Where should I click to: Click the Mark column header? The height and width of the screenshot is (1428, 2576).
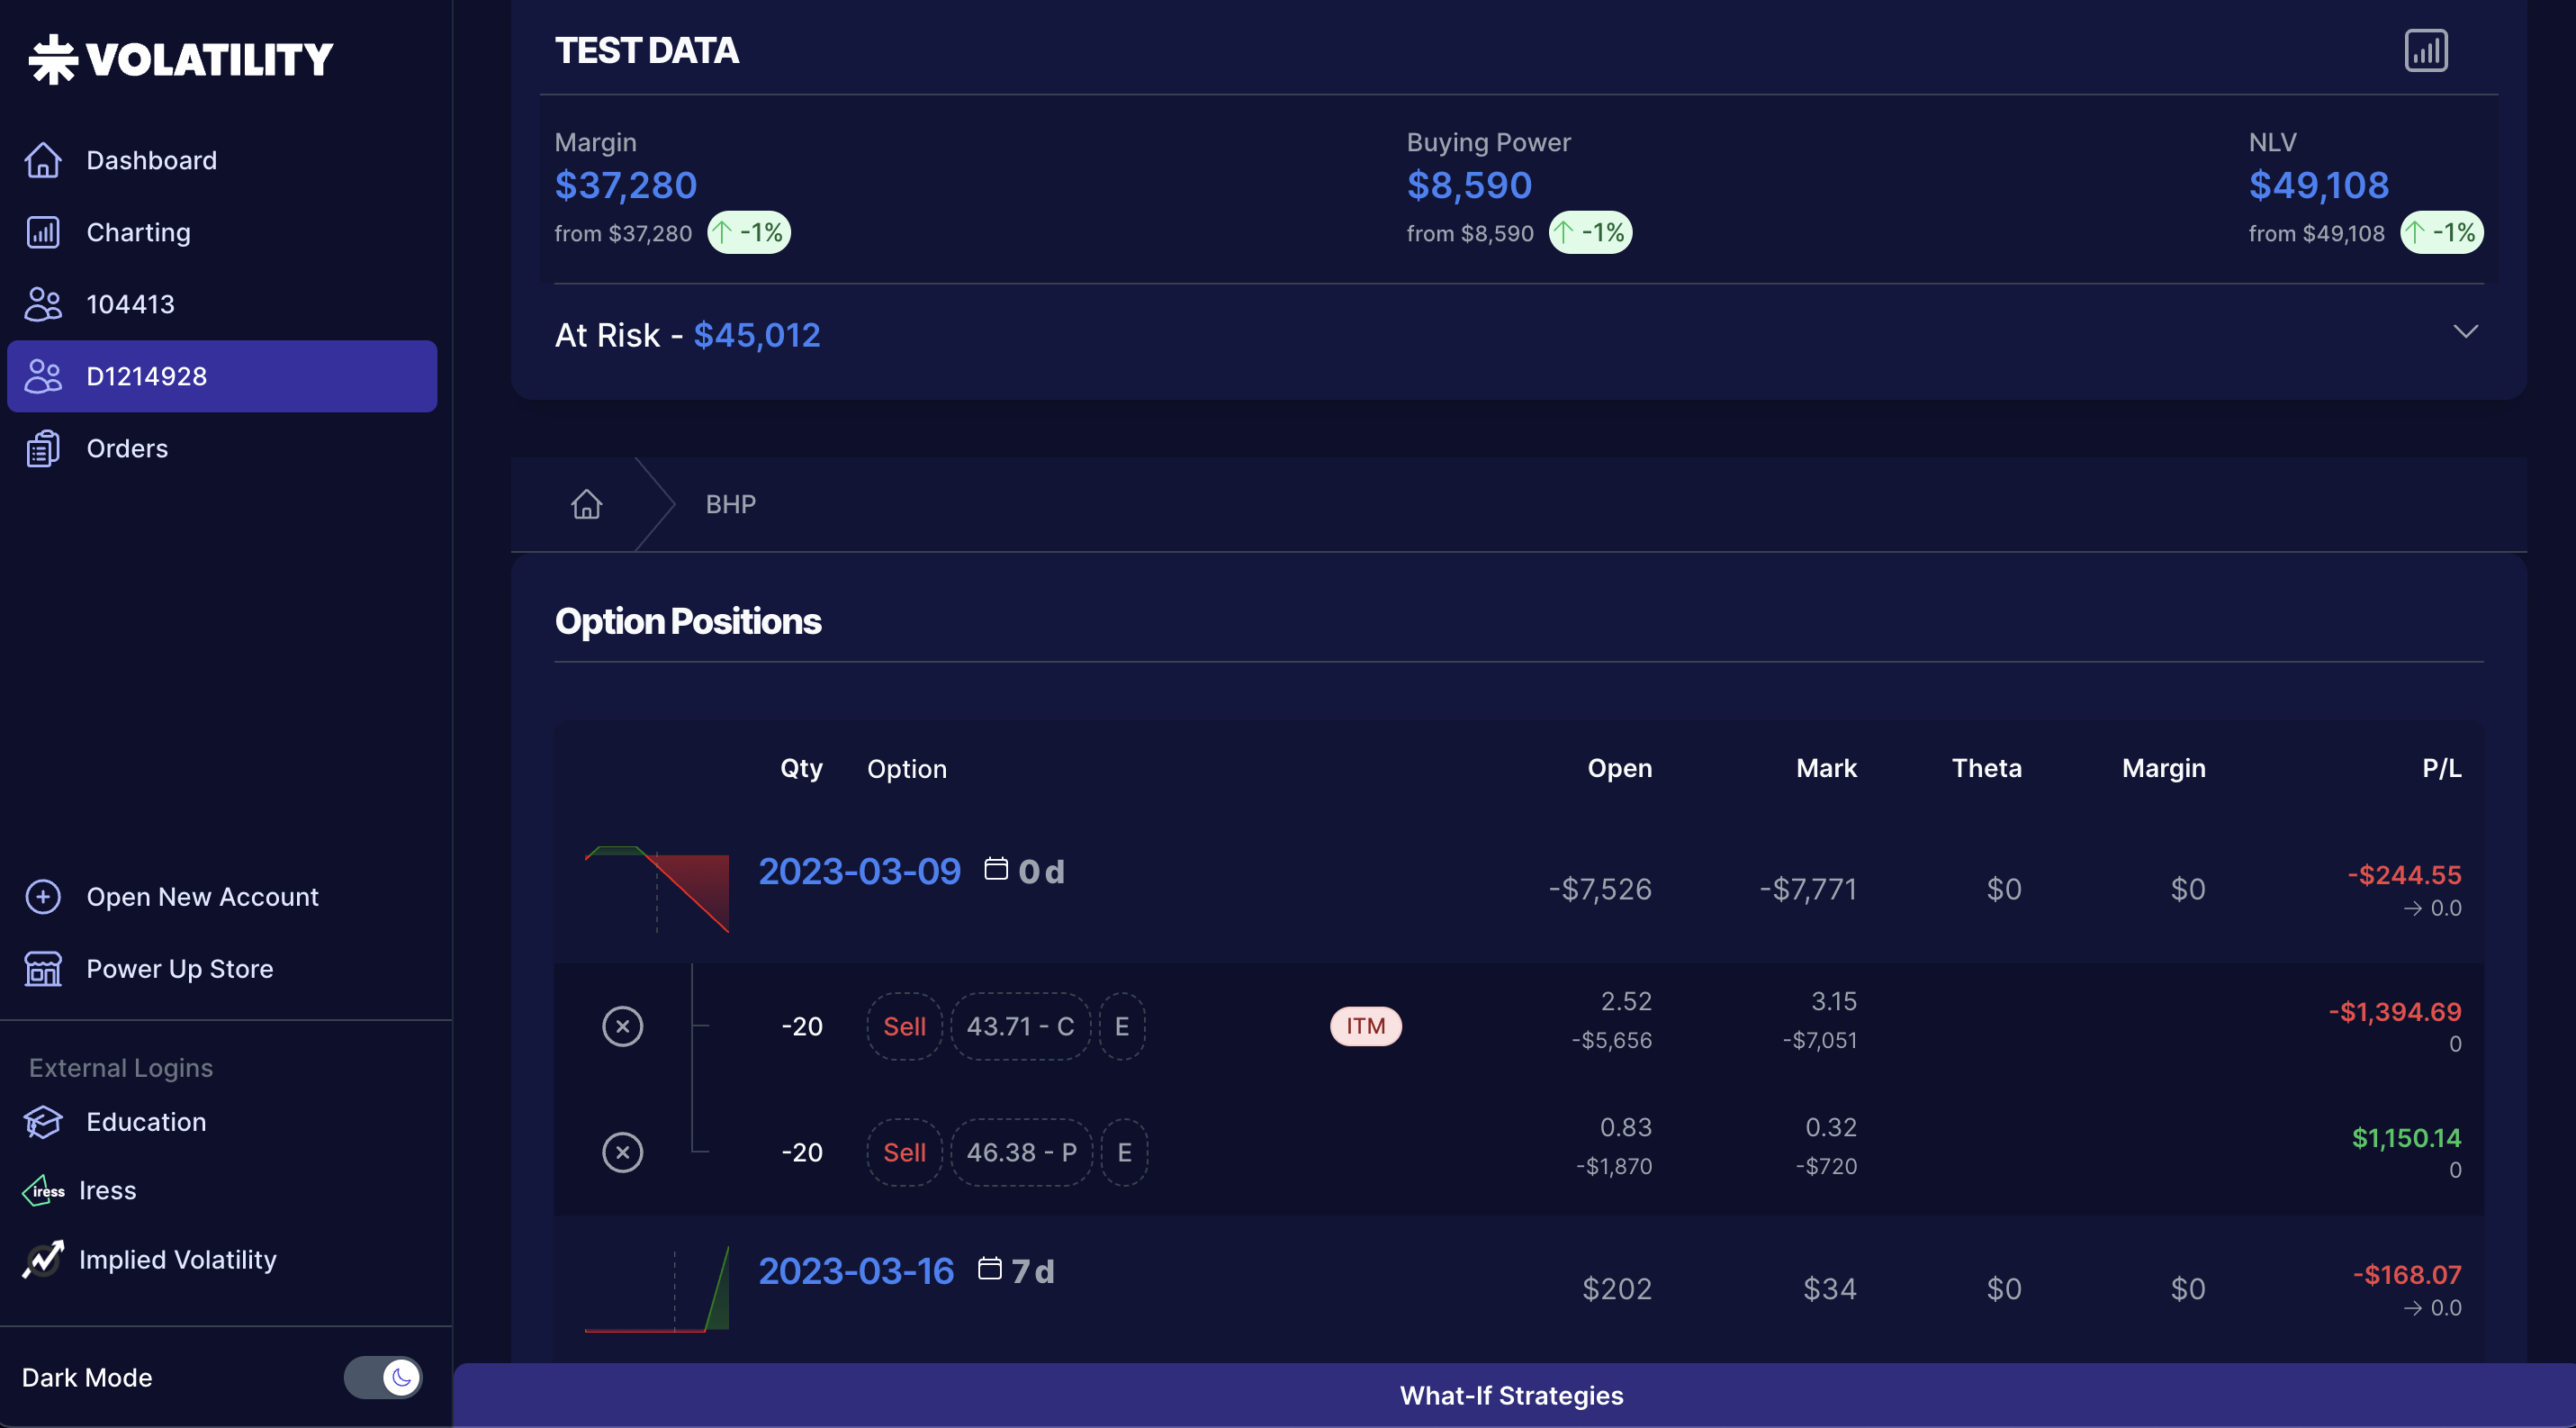tap(1826, 768)
